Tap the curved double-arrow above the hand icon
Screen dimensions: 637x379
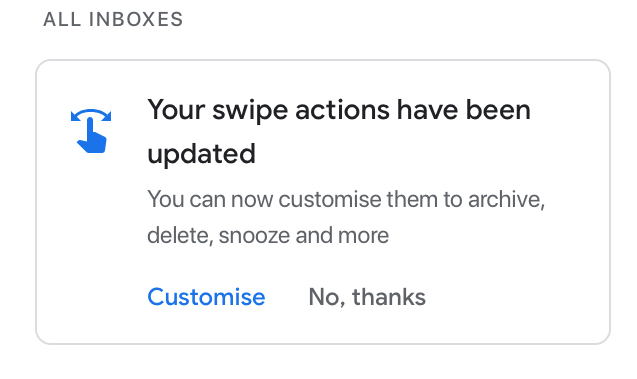coord(91,115)
